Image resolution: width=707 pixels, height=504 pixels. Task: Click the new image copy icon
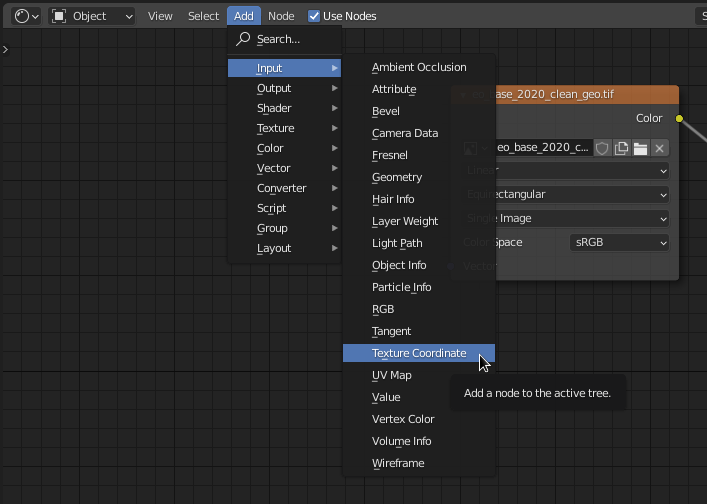621,148
